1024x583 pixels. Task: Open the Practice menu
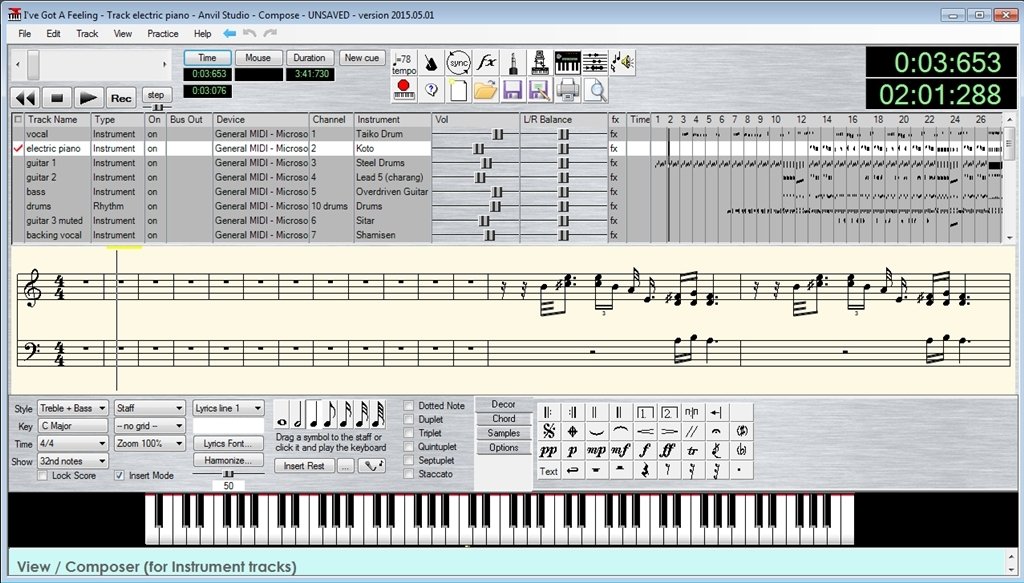(x=163, y=33)
